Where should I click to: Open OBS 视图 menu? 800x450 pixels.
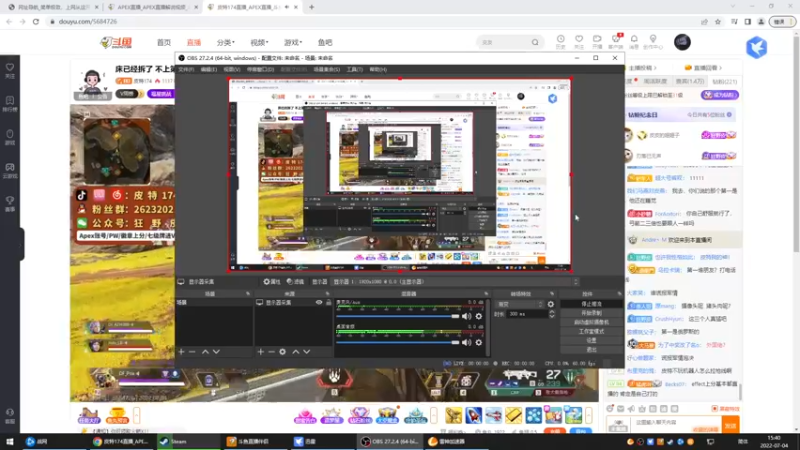point(231,69)
